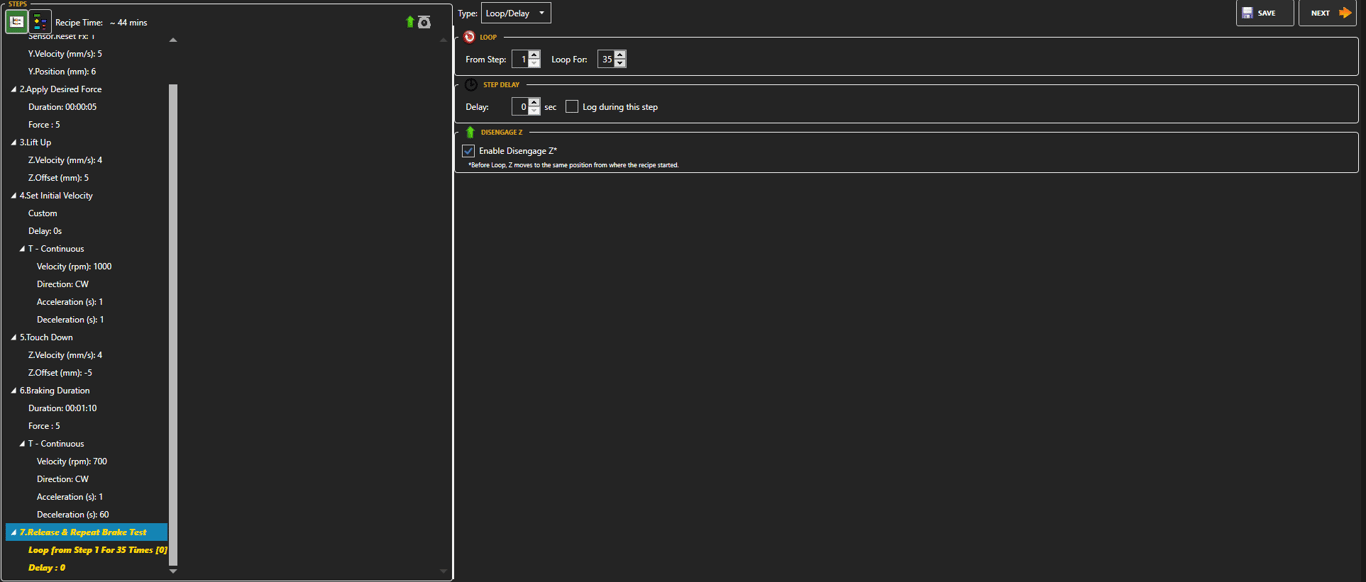
Task: Click Save button text
Action: (x=1267, y=13)
